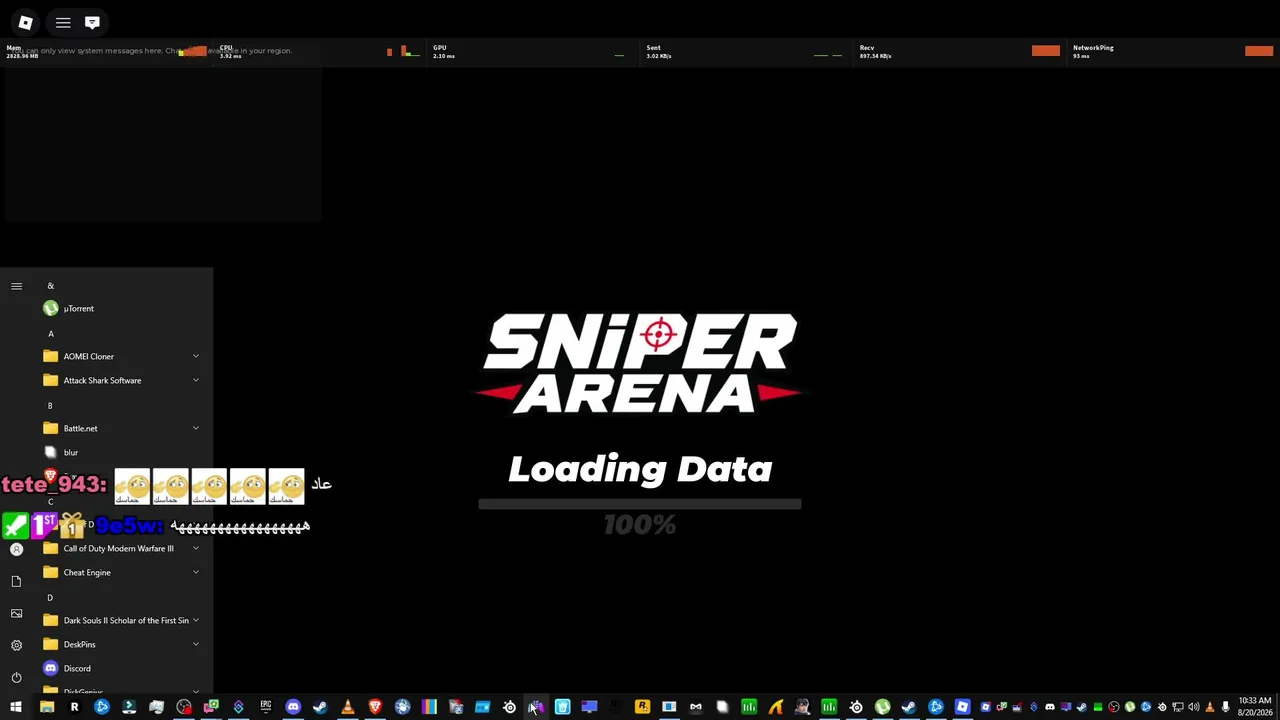The height and width of the screenshot is (720, 1280).
Task: Open the DeskPins folder
Action: 121,644
